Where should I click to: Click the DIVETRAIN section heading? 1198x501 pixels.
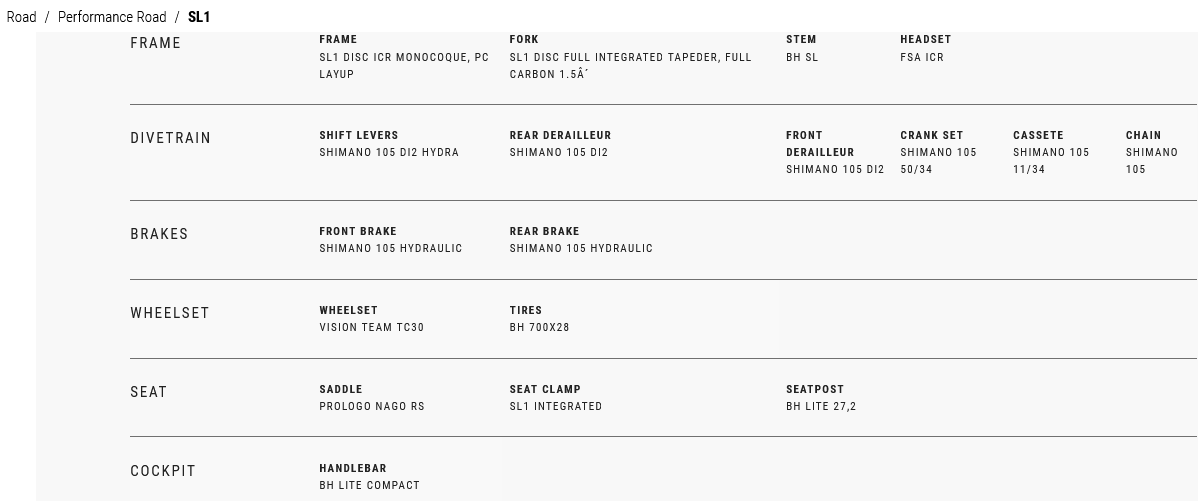[171, 138]
